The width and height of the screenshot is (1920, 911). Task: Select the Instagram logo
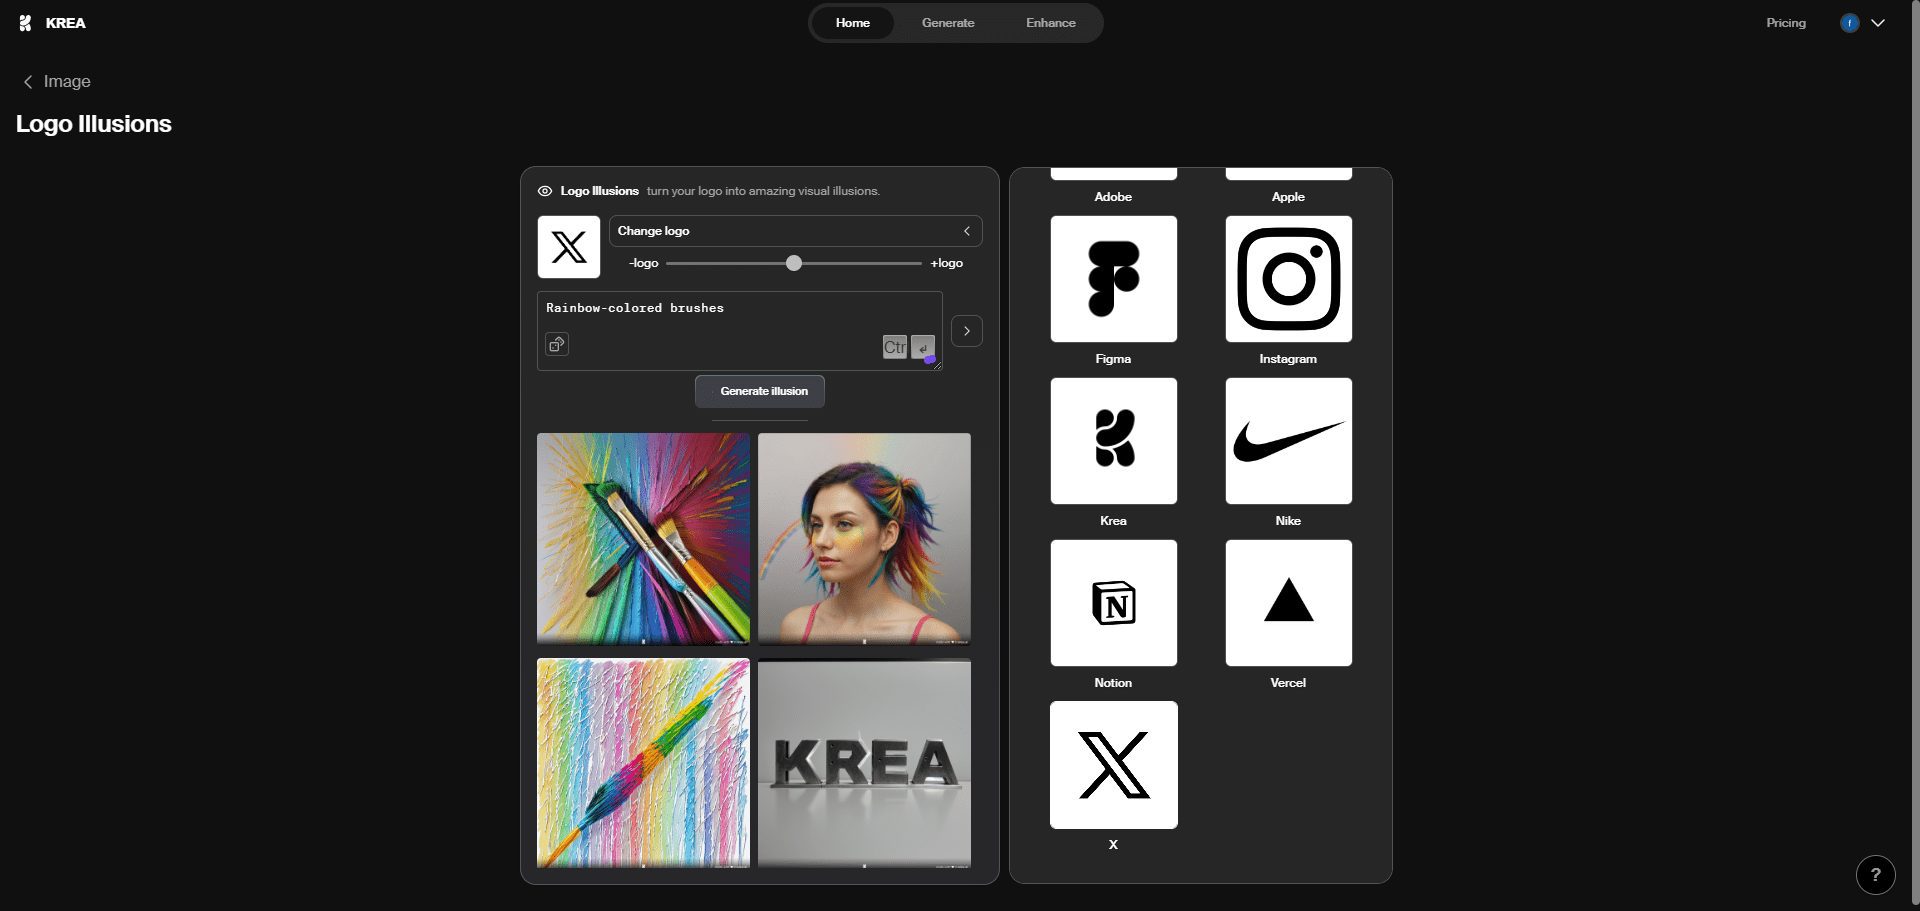1288,279
